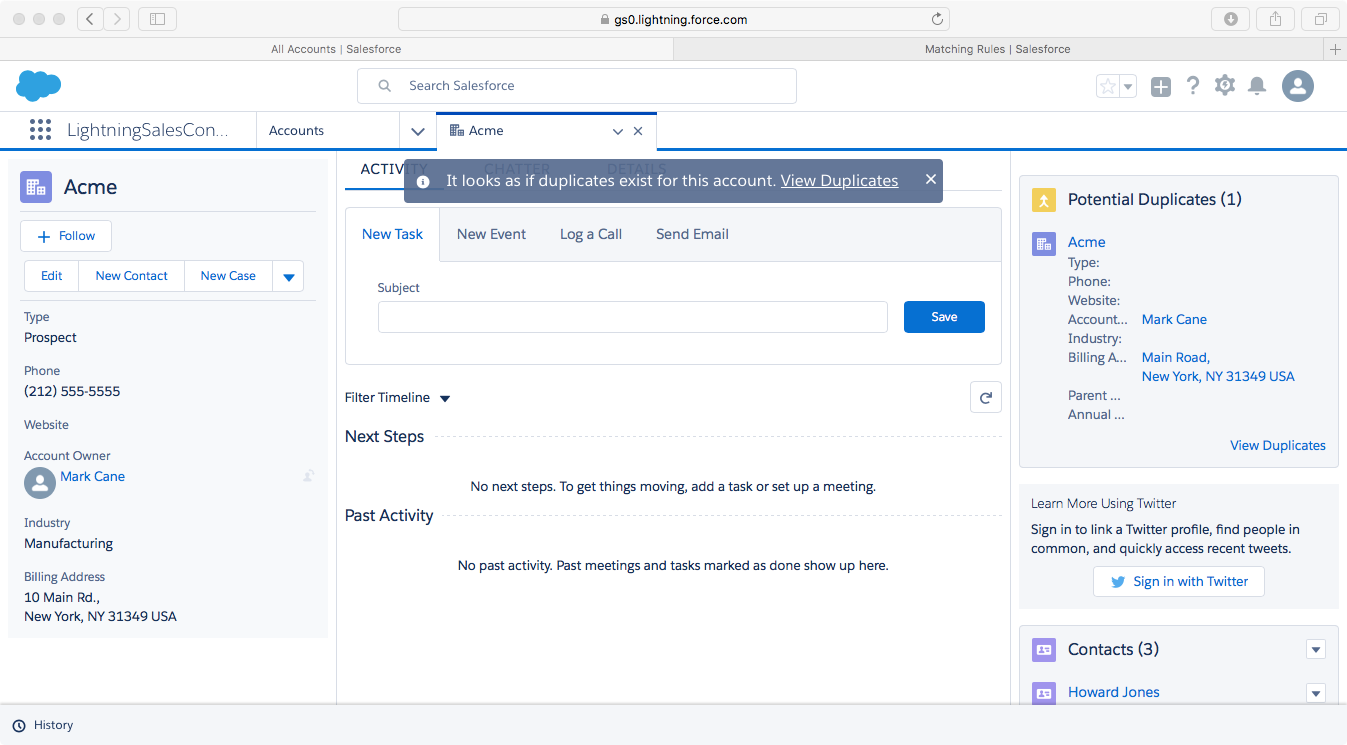Image resolution: width=1347 pixels, height=745 pixels.
Task: Open Main Road billing address link
Action: tap(1218, 367)
